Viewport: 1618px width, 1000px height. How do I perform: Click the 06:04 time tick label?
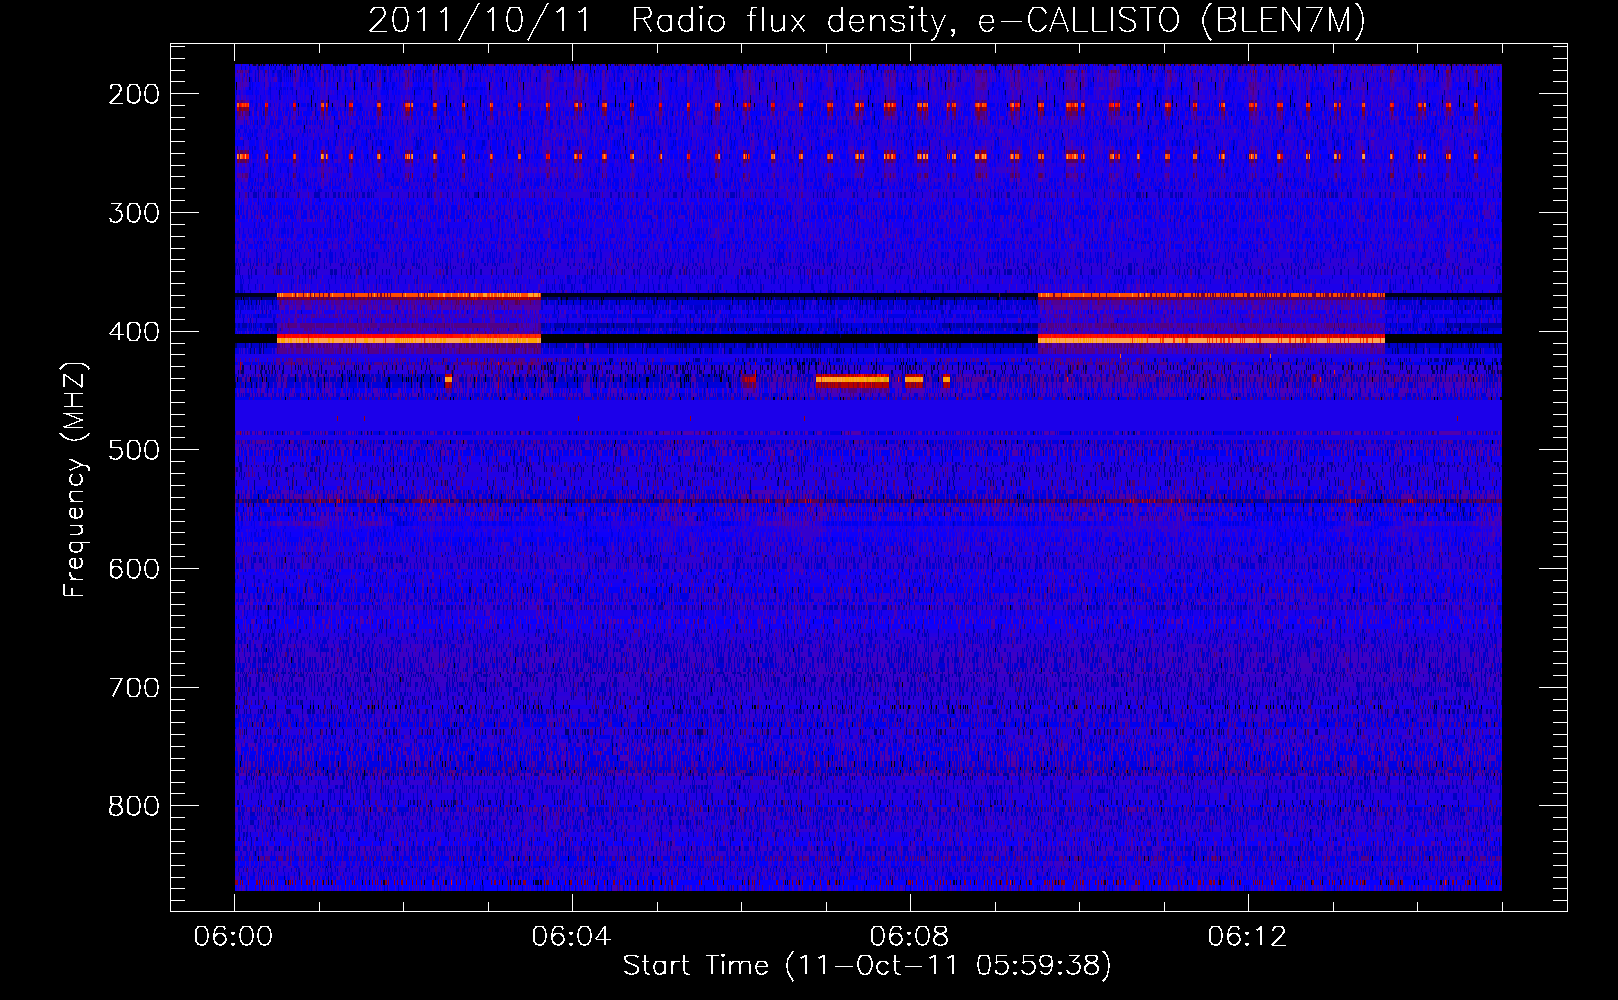tap(571, 937)
